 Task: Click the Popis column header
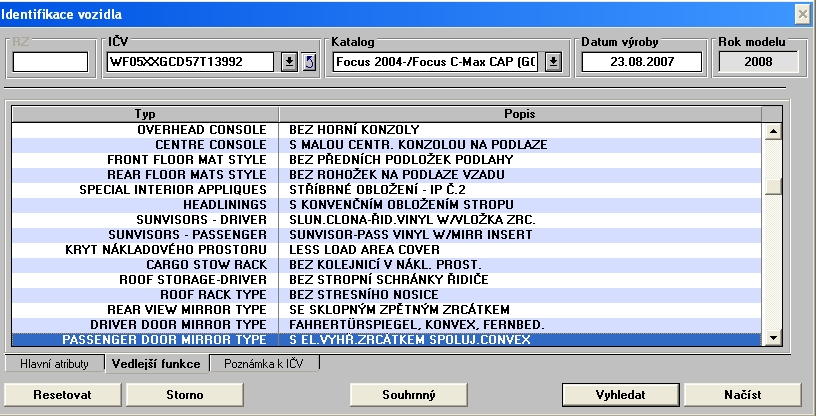point(520,113)
